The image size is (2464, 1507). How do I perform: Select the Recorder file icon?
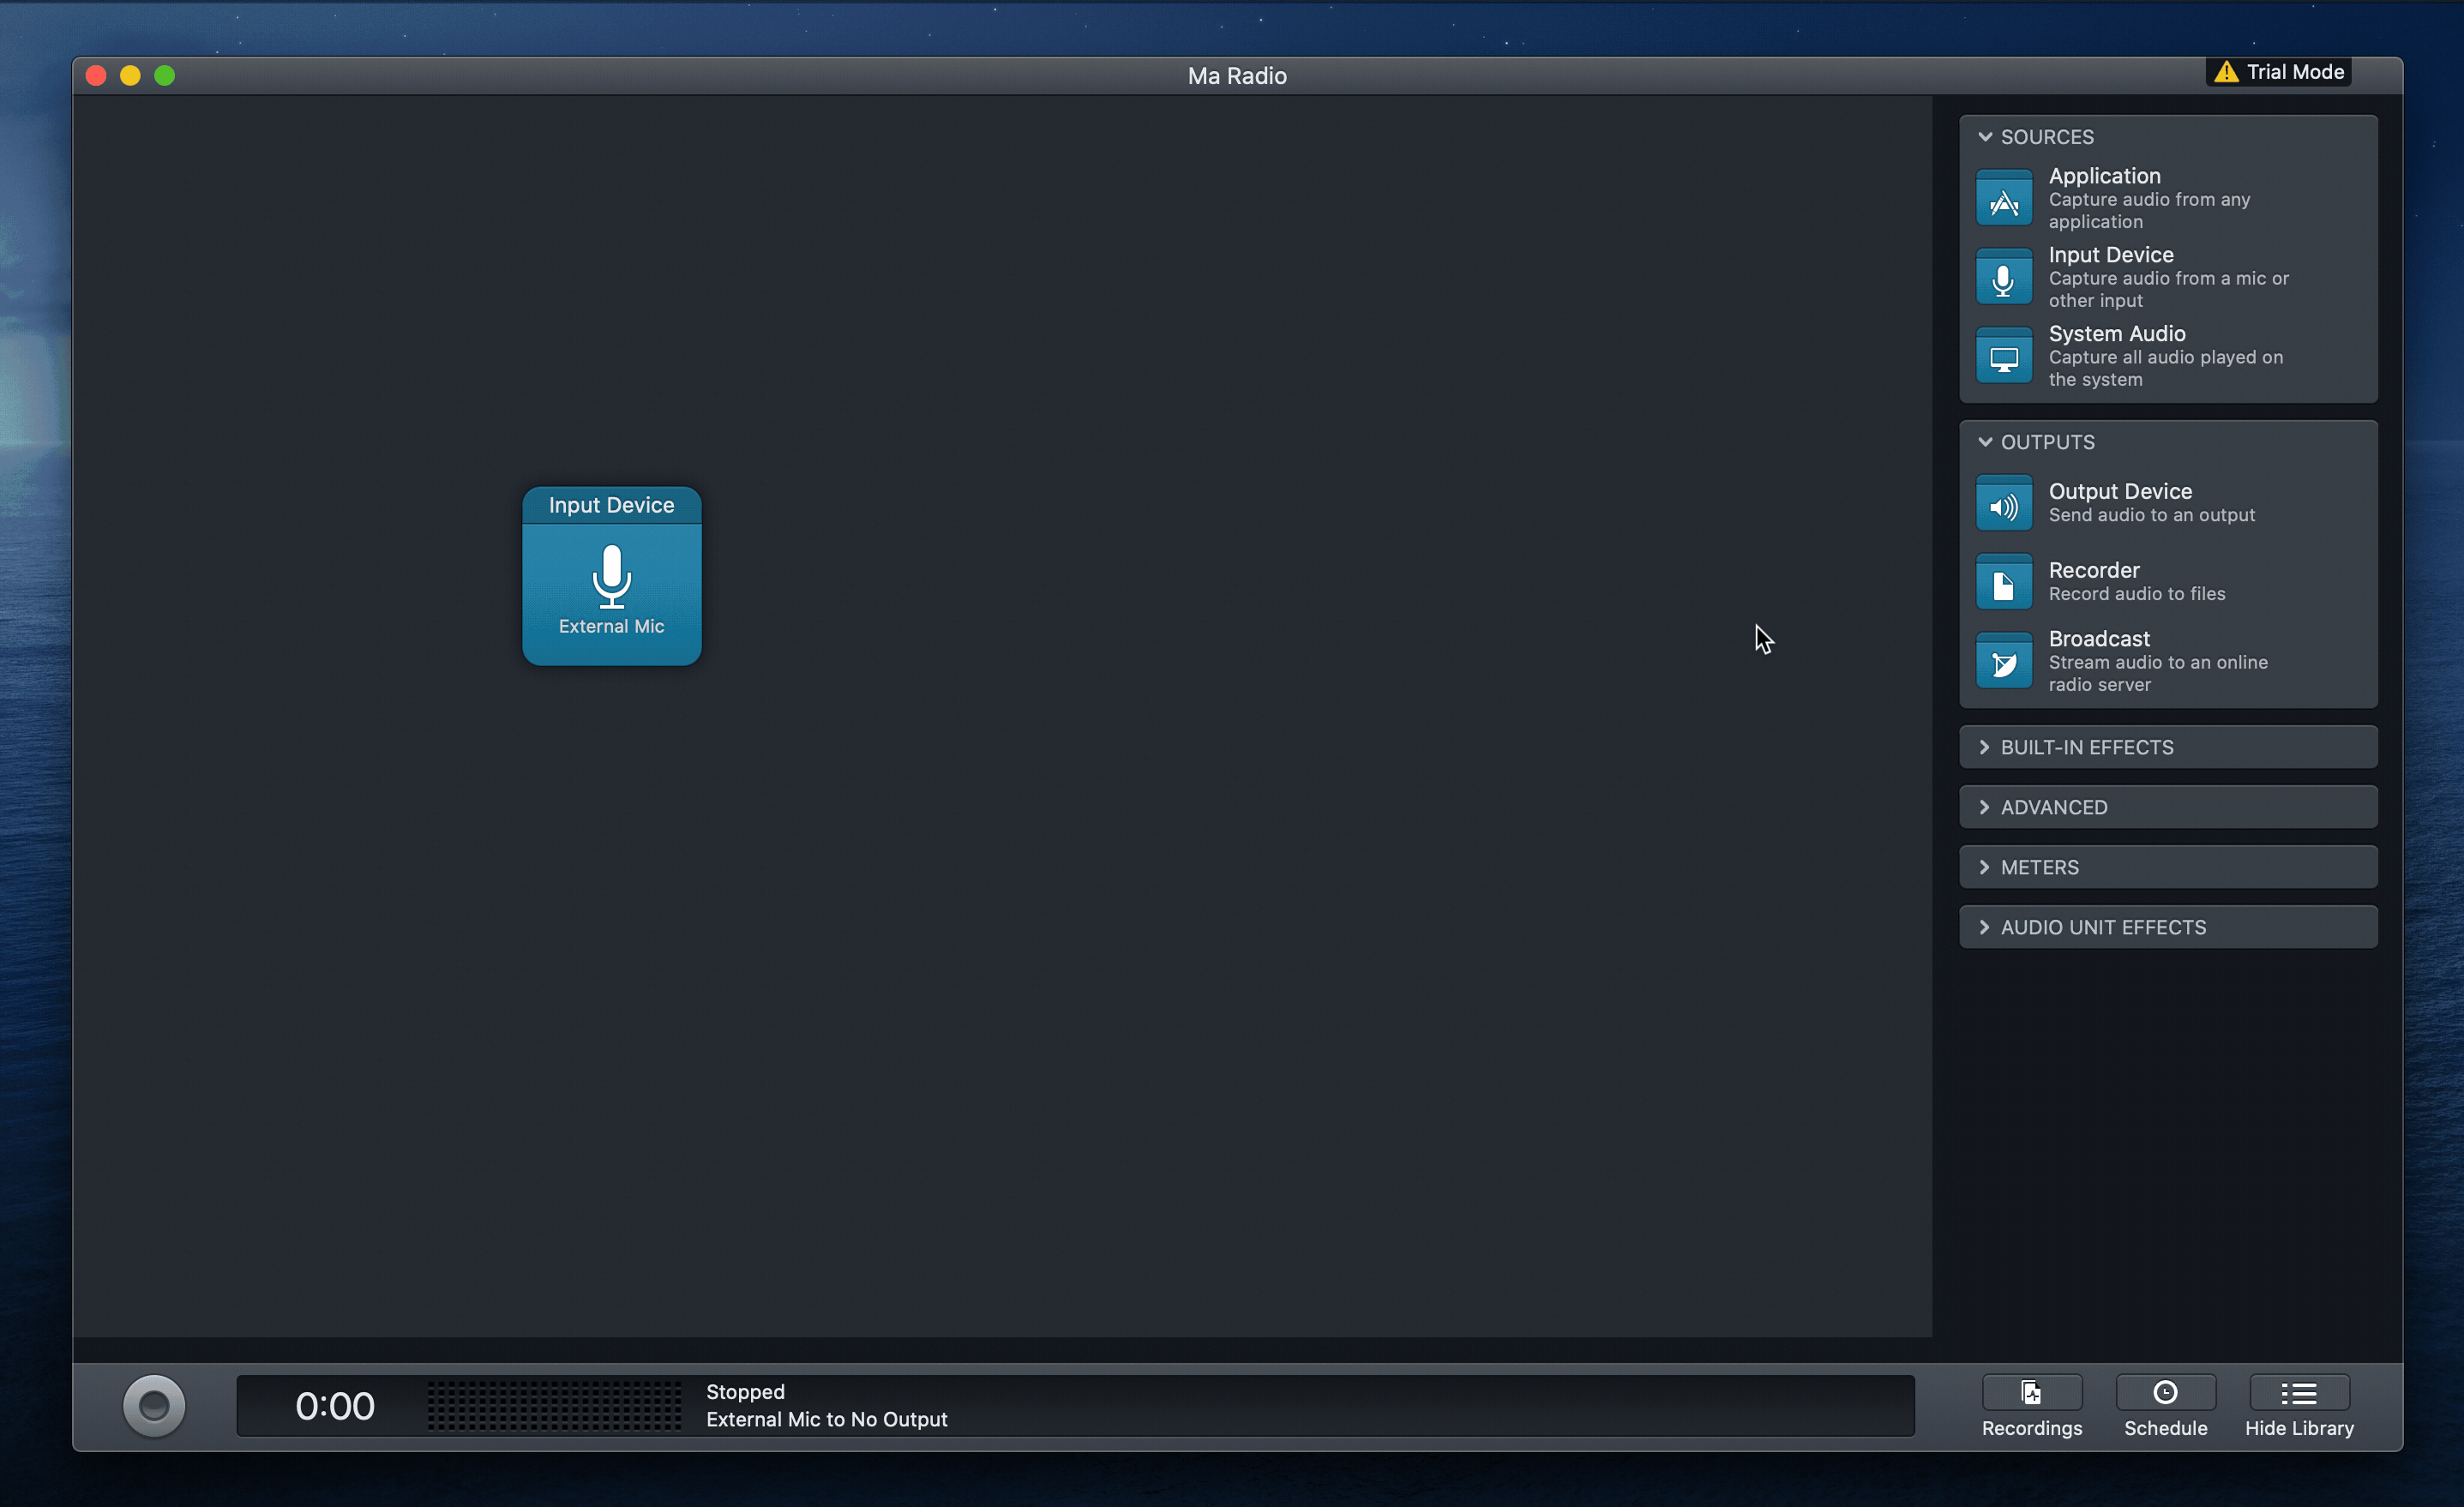click(x=2003, y=582)
